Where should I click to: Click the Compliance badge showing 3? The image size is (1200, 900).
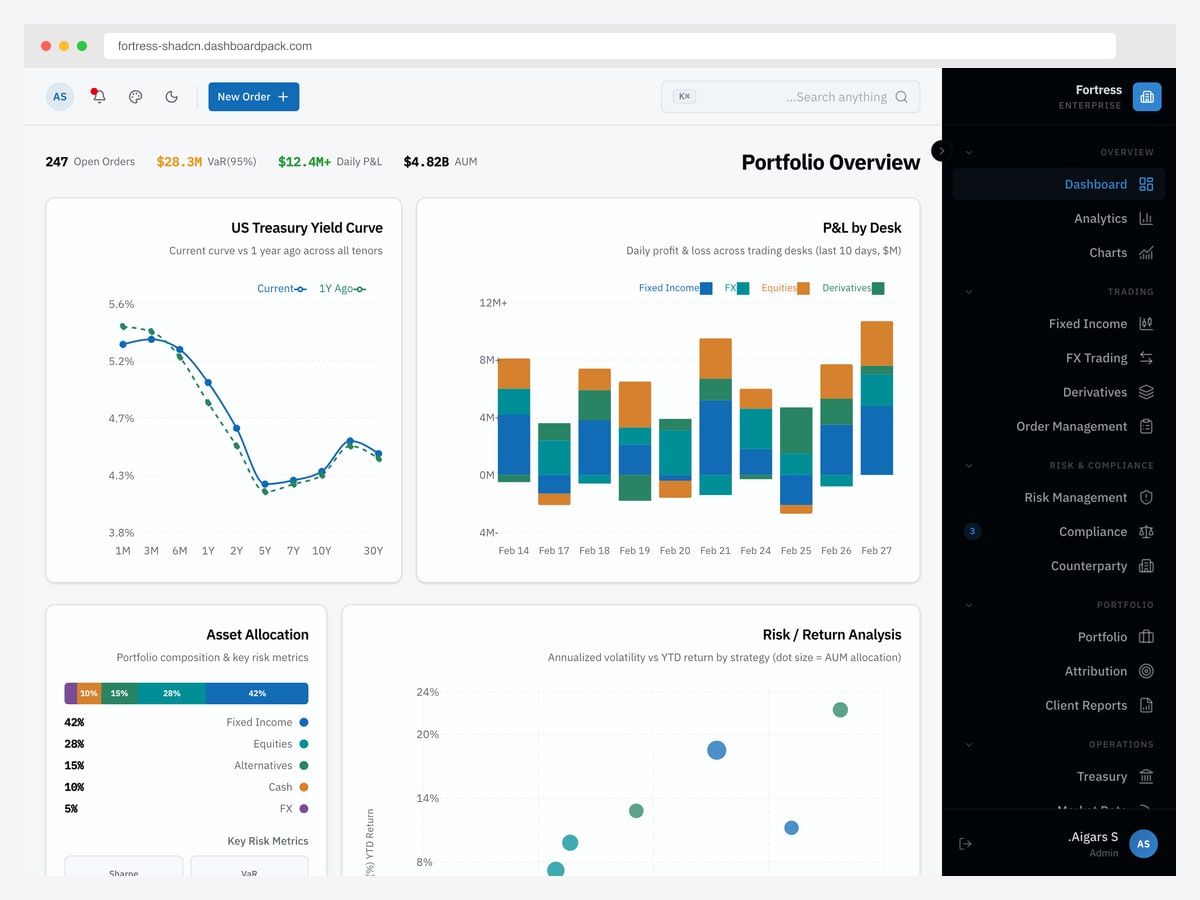[972, 532]
